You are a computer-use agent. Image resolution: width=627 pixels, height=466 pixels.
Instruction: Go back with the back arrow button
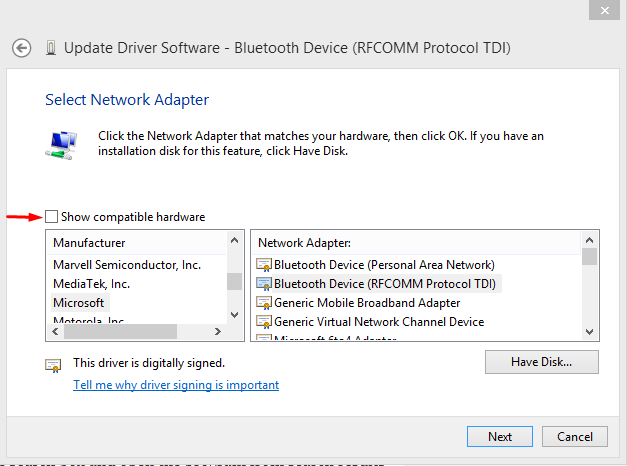(x=22, y=48)
